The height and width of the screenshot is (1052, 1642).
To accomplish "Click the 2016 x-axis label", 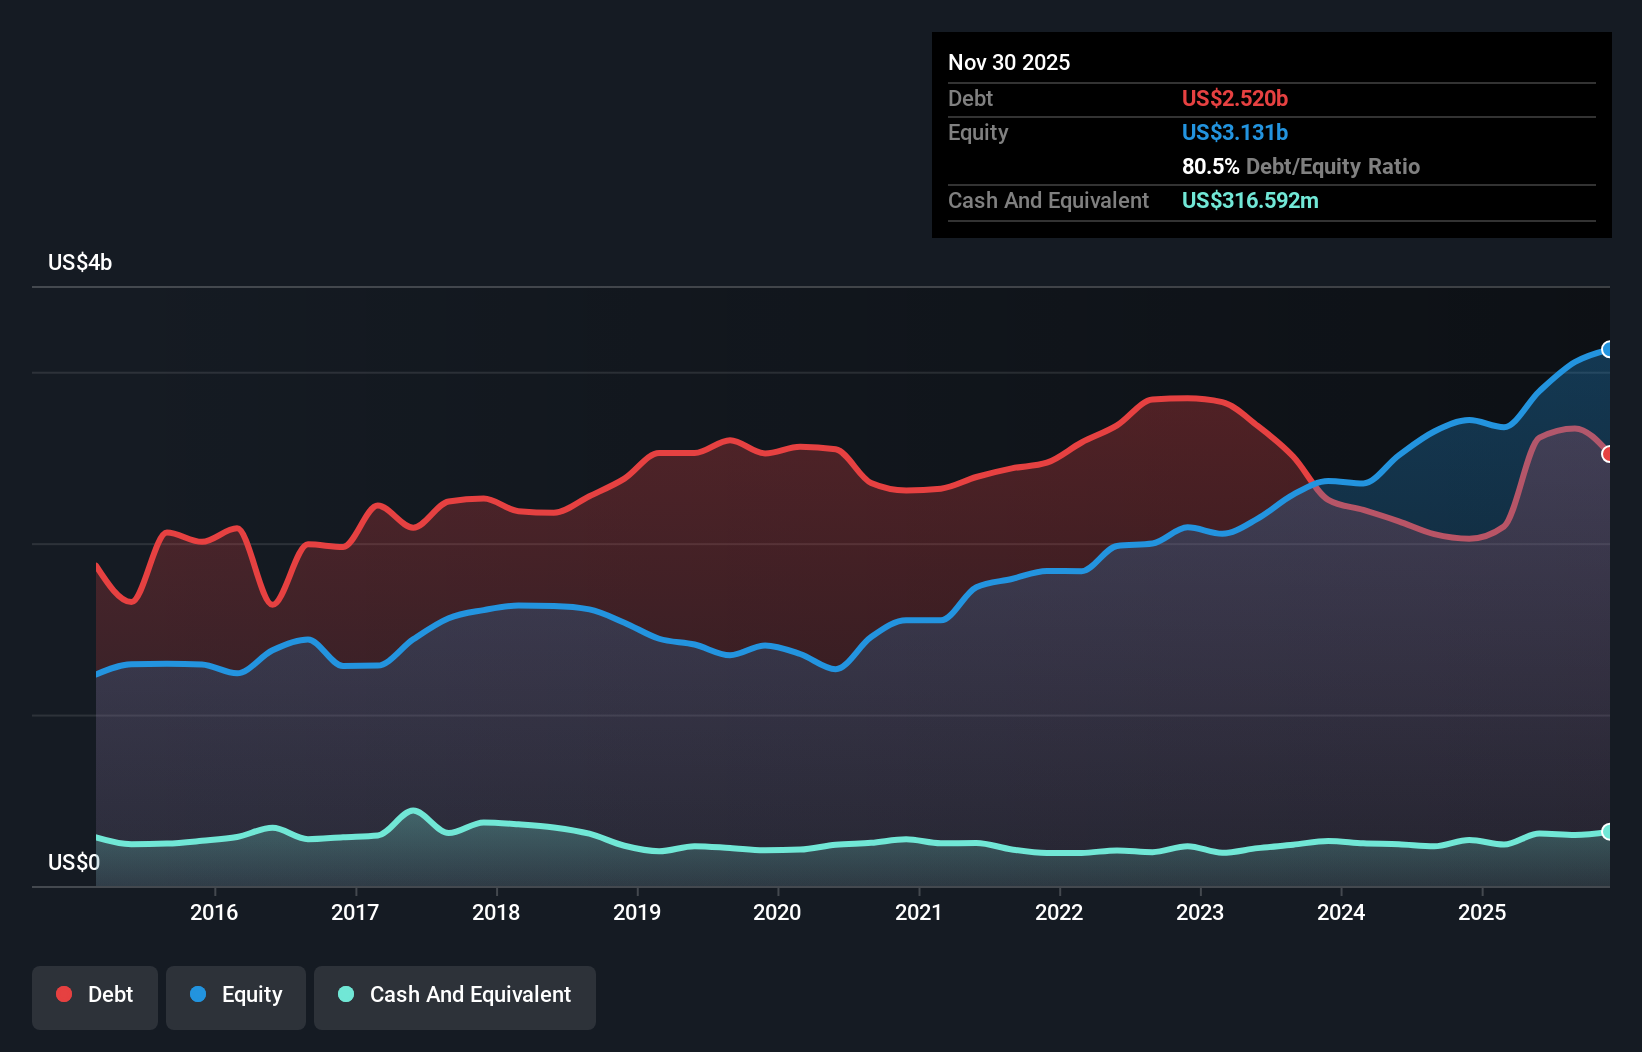I will pyautogui.click(x=214, y=912).
